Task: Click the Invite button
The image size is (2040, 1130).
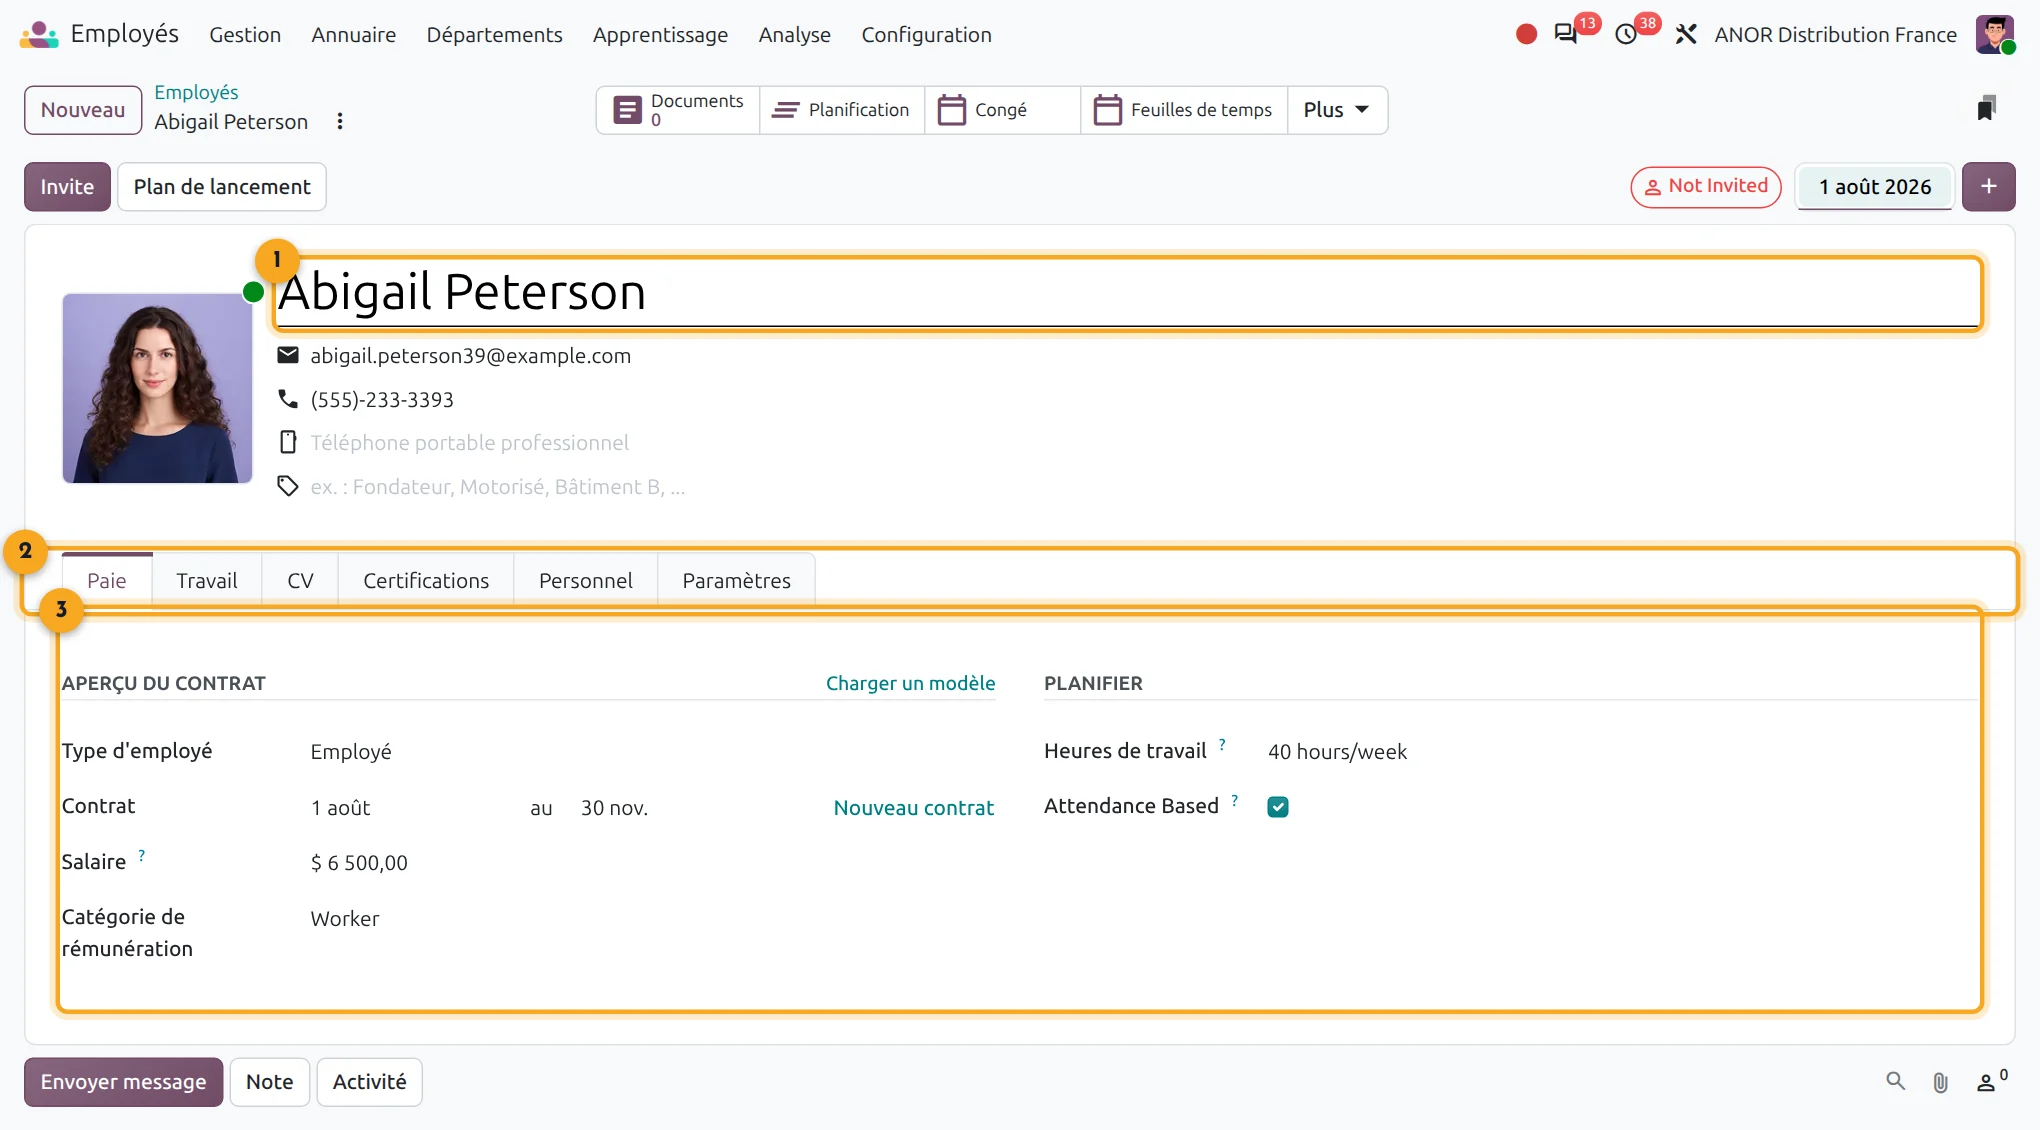Action: 67,187
